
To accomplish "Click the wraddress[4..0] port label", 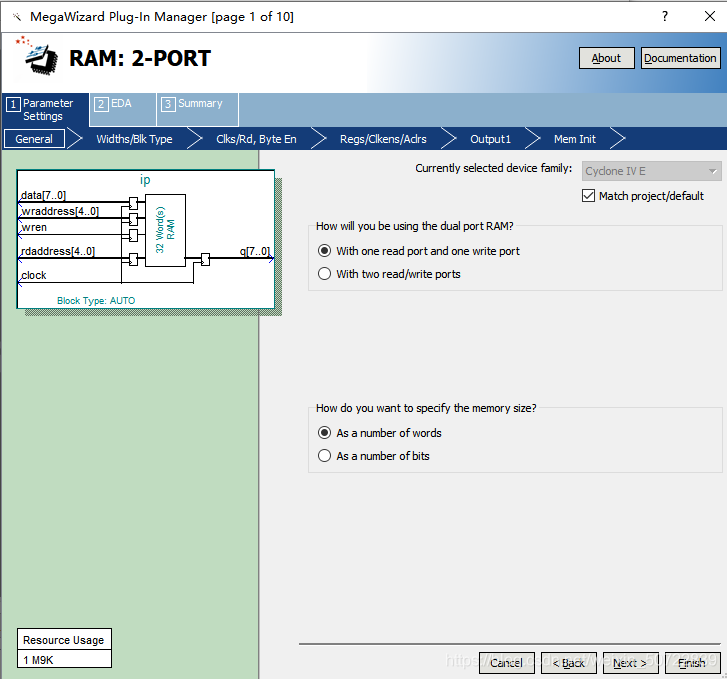I will [x=60, y=211].
